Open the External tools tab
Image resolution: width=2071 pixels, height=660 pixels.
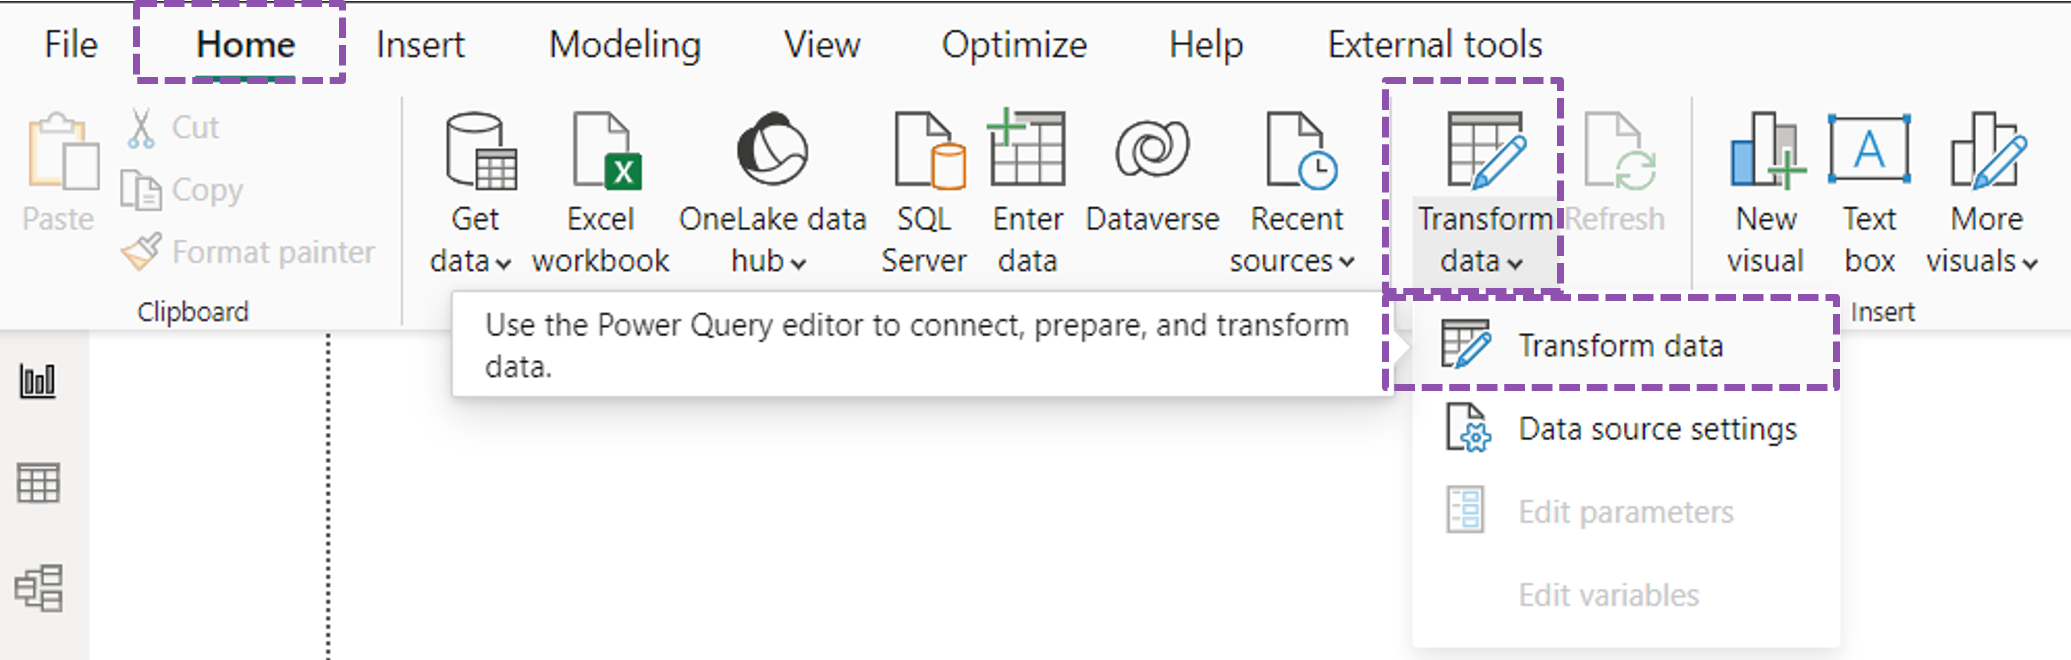pyautogui.click(x=1434, y=44)
